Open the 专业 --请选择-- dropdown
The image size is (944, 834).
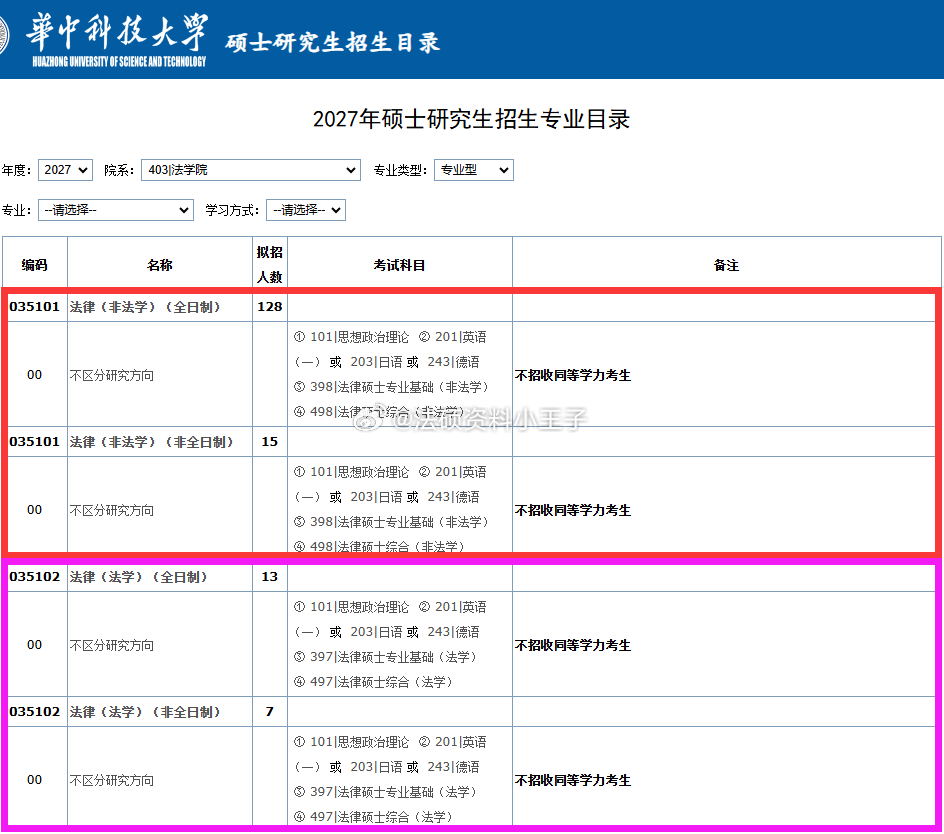click(x=116, y=210)
